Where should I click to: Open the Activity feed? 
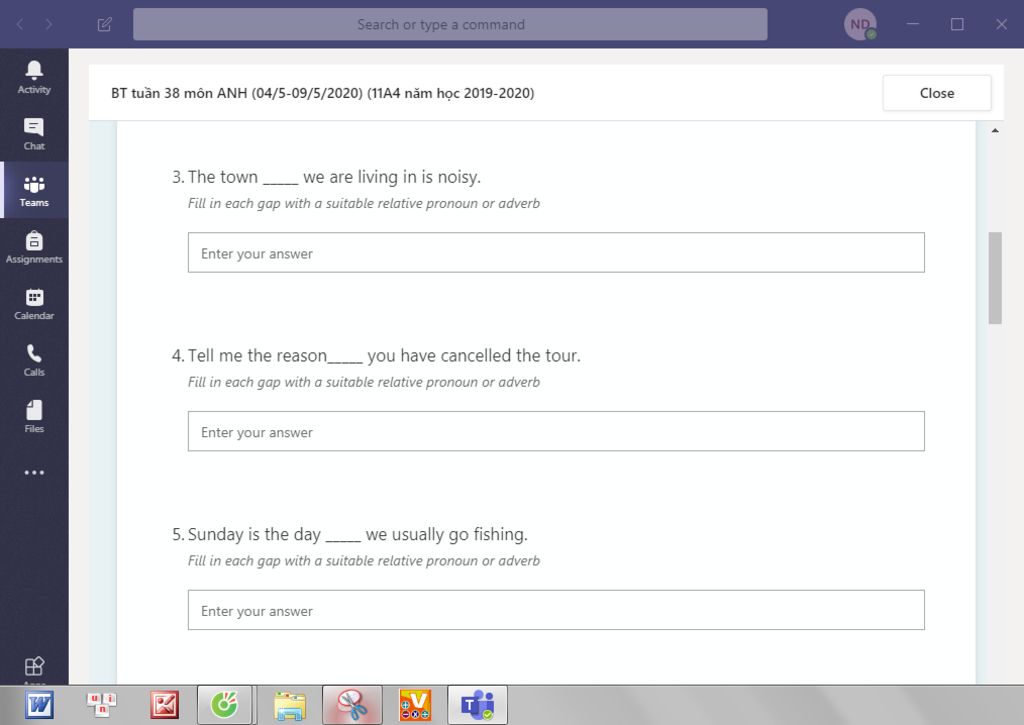[x=34, y=77]
